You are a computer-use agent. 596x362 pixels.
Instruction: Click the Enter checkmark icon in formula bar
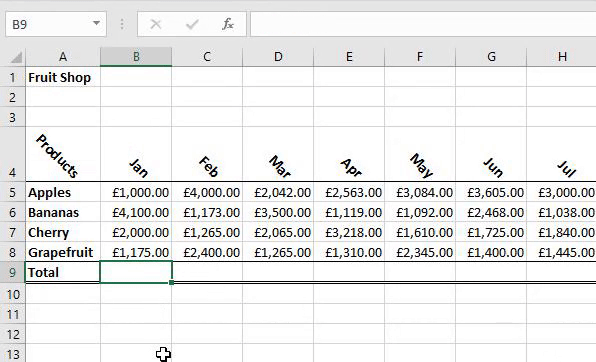[x=192, y=24]
